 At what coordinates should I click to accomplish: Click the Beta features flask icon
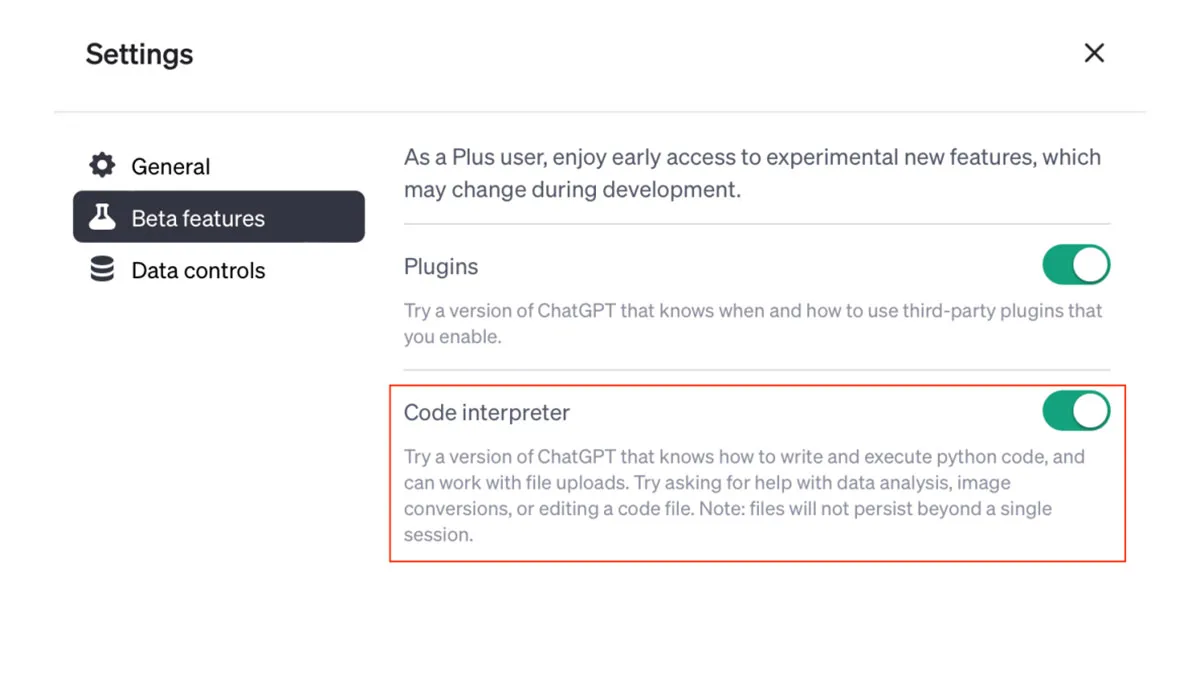tap(102, 218)
